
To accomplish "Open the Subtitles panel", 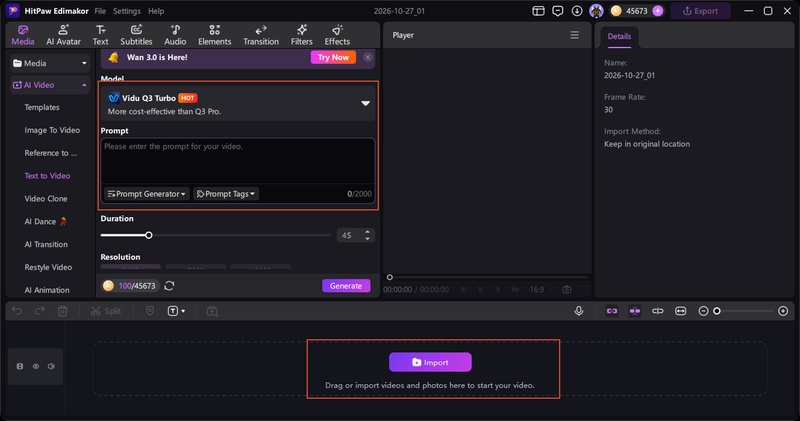I will pos(136,35).
